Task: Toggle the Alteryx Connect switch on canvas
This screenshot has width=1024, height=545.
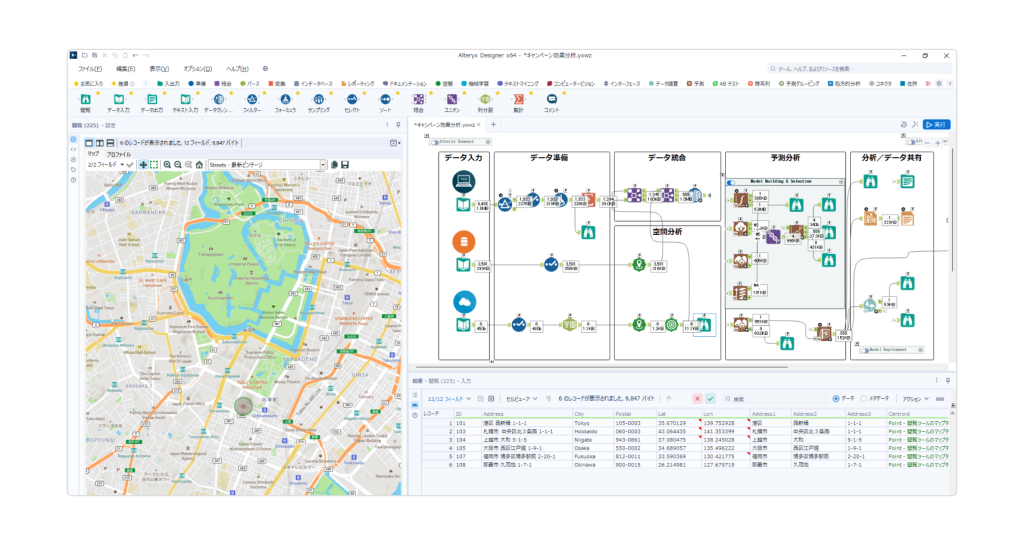Action: [x=437, y=142]
